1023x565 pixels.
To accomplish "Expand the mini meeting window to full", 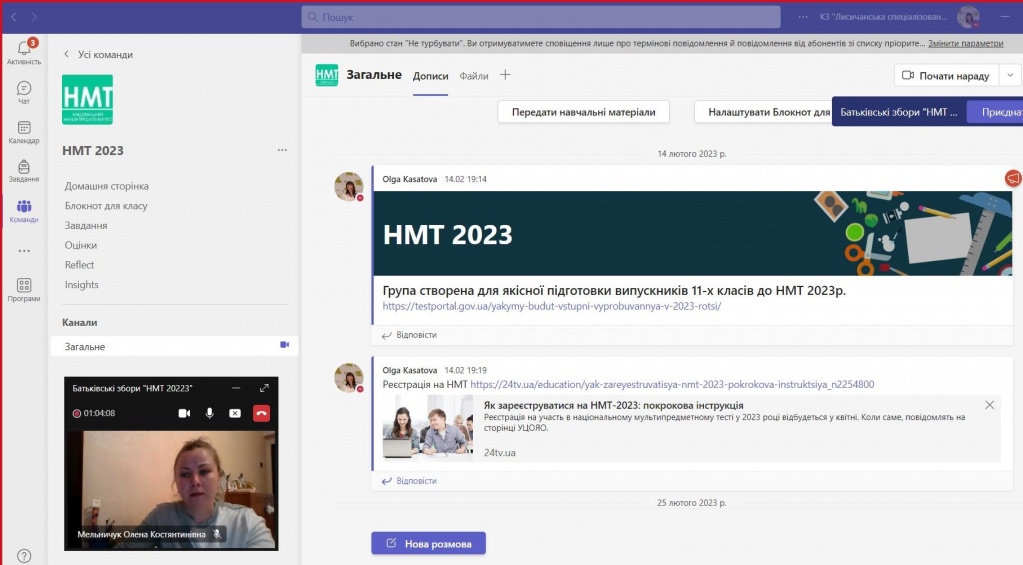I will click(x=264, y=388).
